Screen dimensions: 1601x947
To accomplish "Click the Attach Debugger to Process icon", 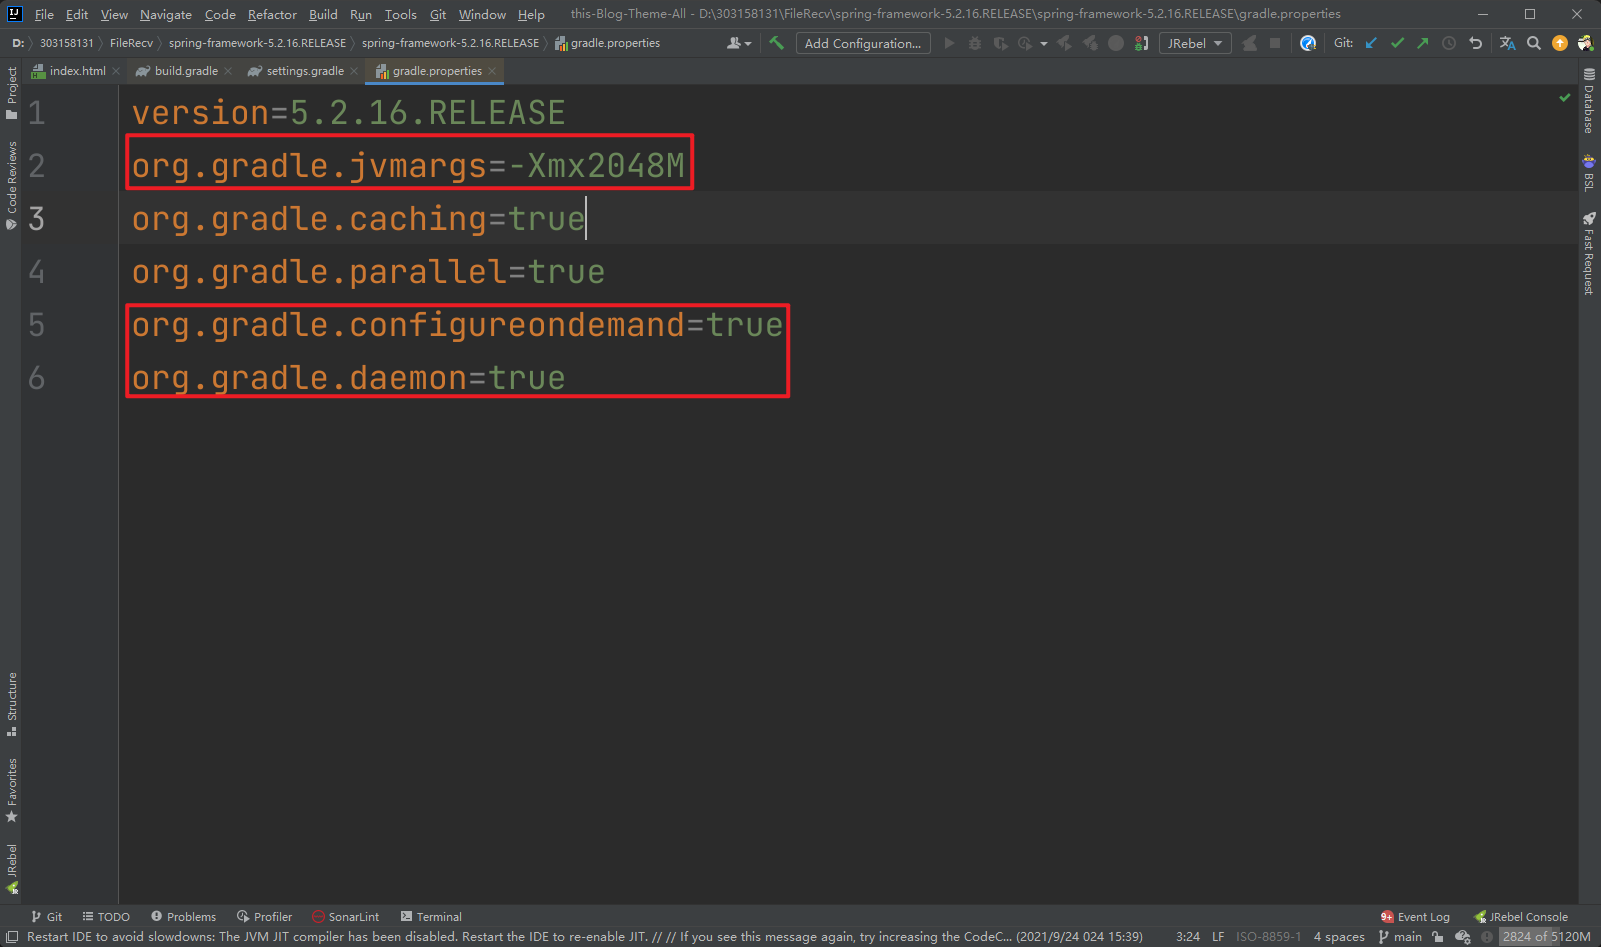I will click(1141, 43).
